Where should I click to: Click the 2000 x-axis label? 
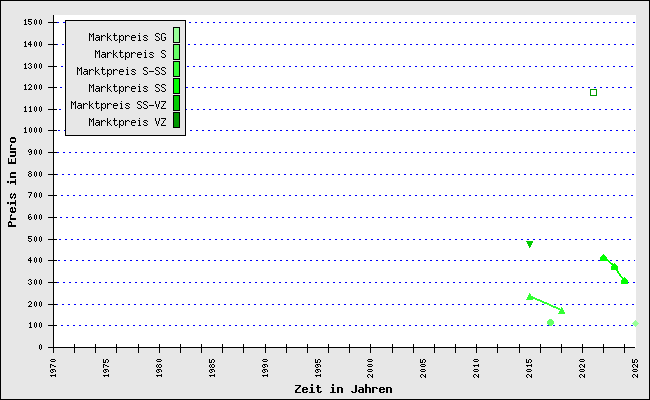pos(371,368)
